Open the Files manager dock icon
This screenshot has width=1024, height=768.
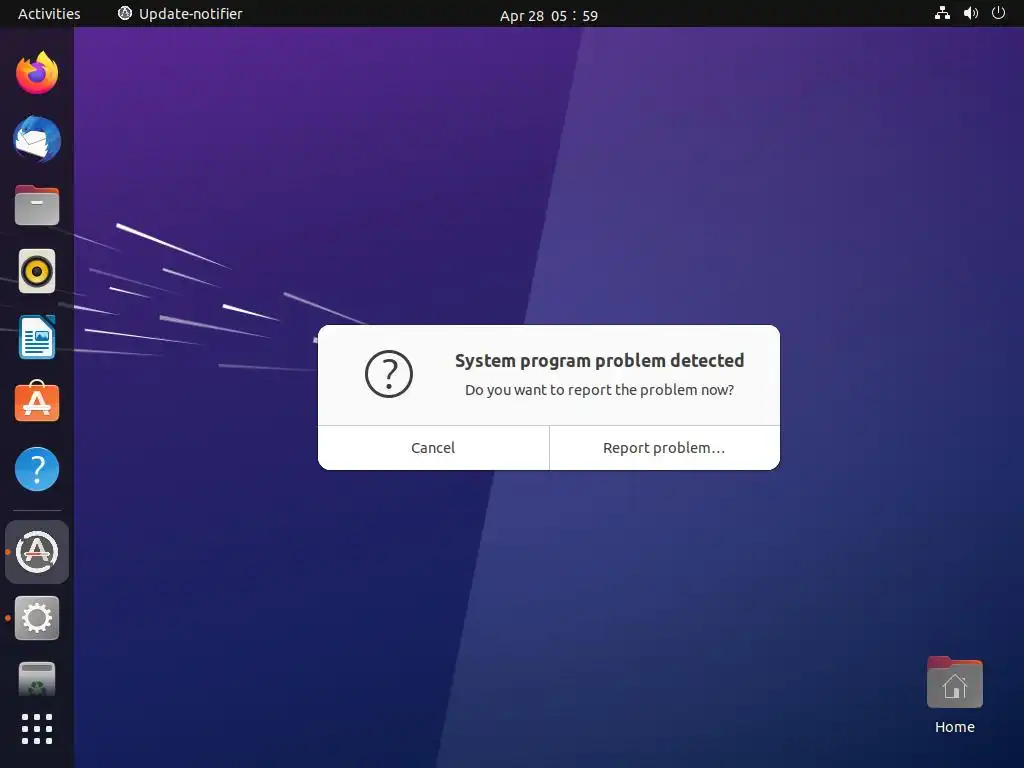click(x=37, y=205)
